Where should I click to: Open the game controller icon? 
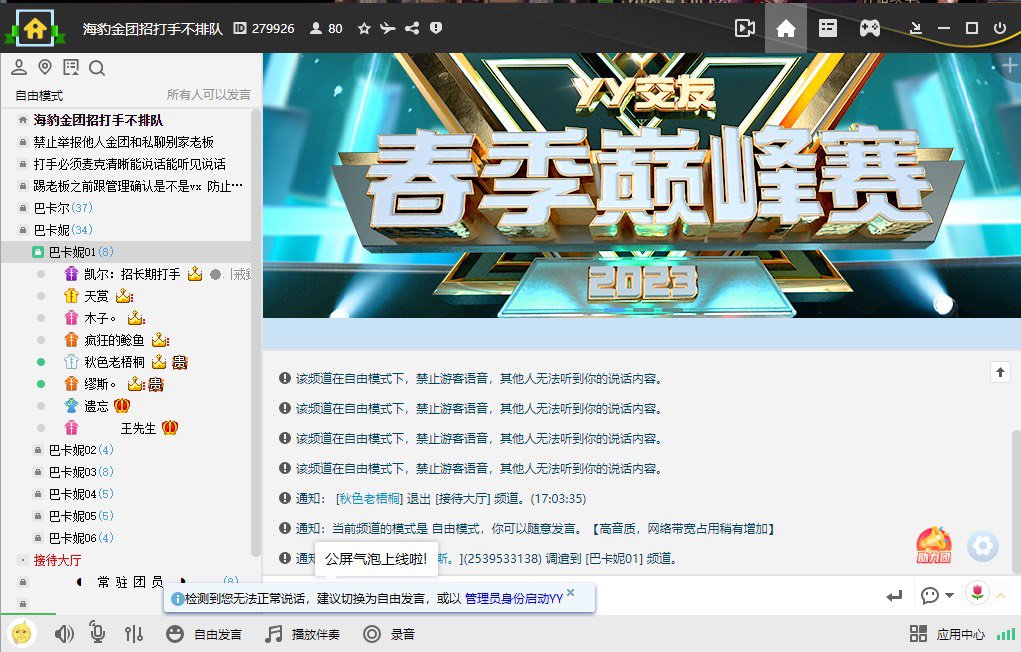click(869, 28)
